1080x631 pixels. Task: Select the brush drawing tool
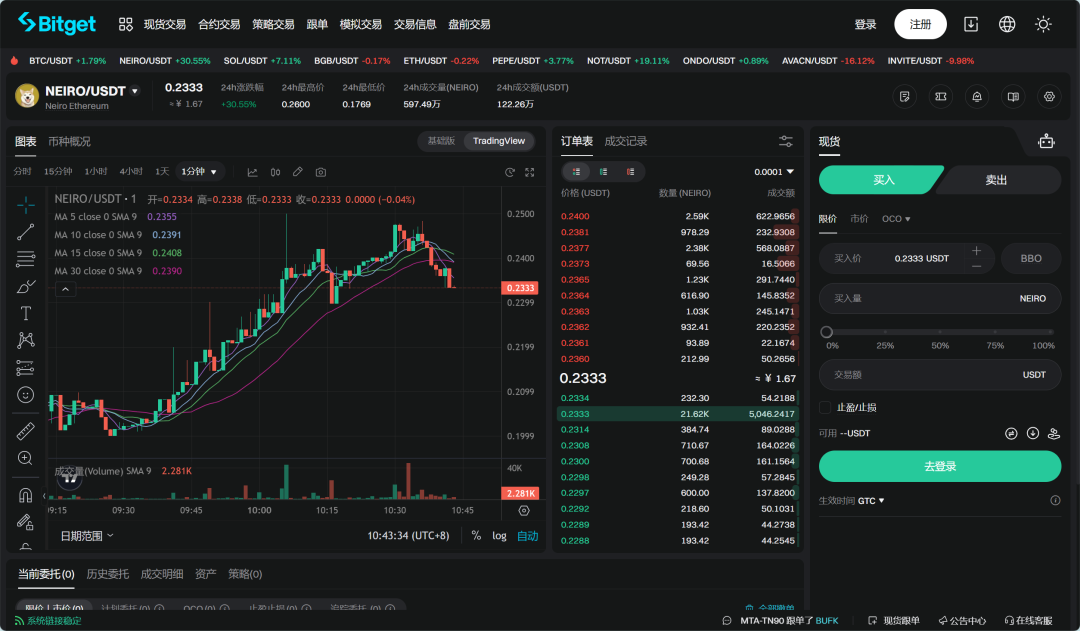(25, 287)
